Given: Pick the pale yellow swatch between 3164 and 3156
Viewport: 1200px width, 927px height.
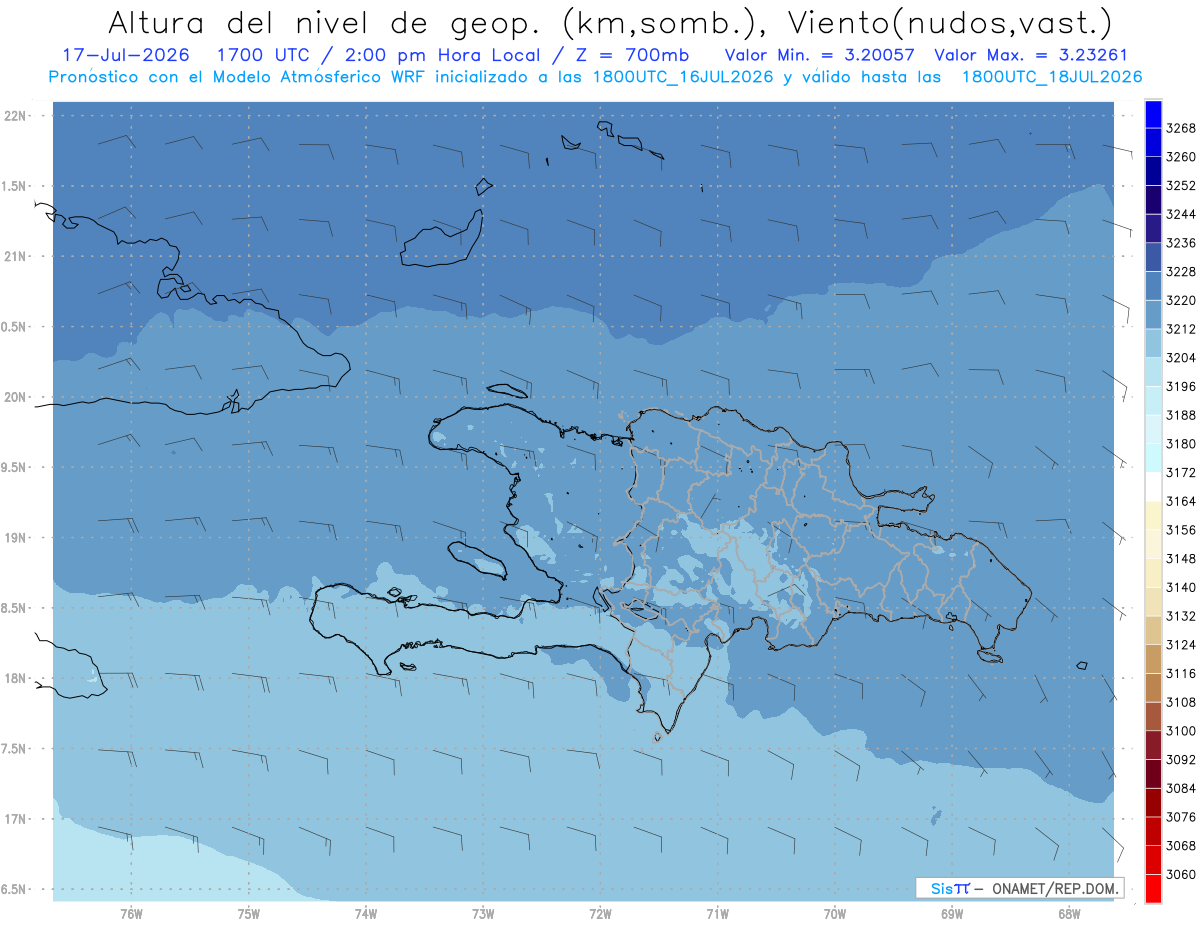Looking at the screenshot, I should (1152, 515).
